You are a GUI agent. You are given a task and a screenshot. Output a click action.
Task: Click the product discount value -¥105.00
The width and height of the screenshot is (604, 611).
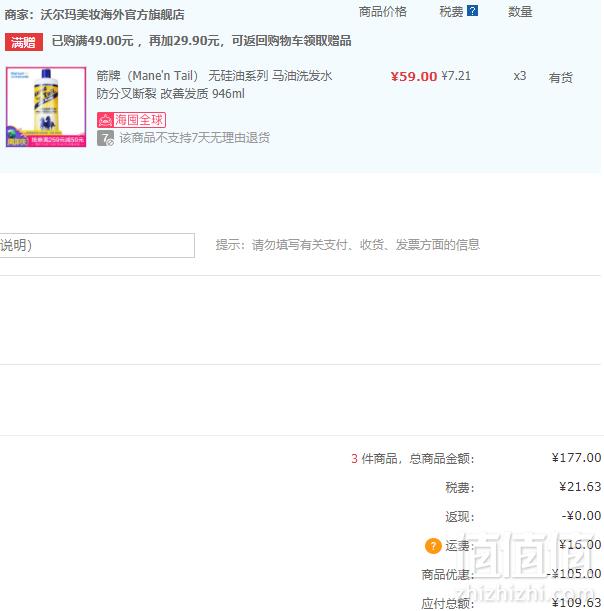pos(574,574)
